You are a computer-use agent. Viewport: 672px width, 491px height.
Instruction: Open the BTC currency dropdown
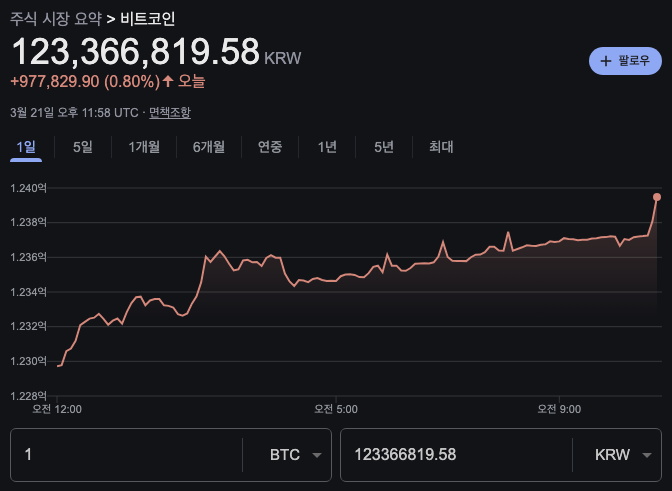(296, 455)
